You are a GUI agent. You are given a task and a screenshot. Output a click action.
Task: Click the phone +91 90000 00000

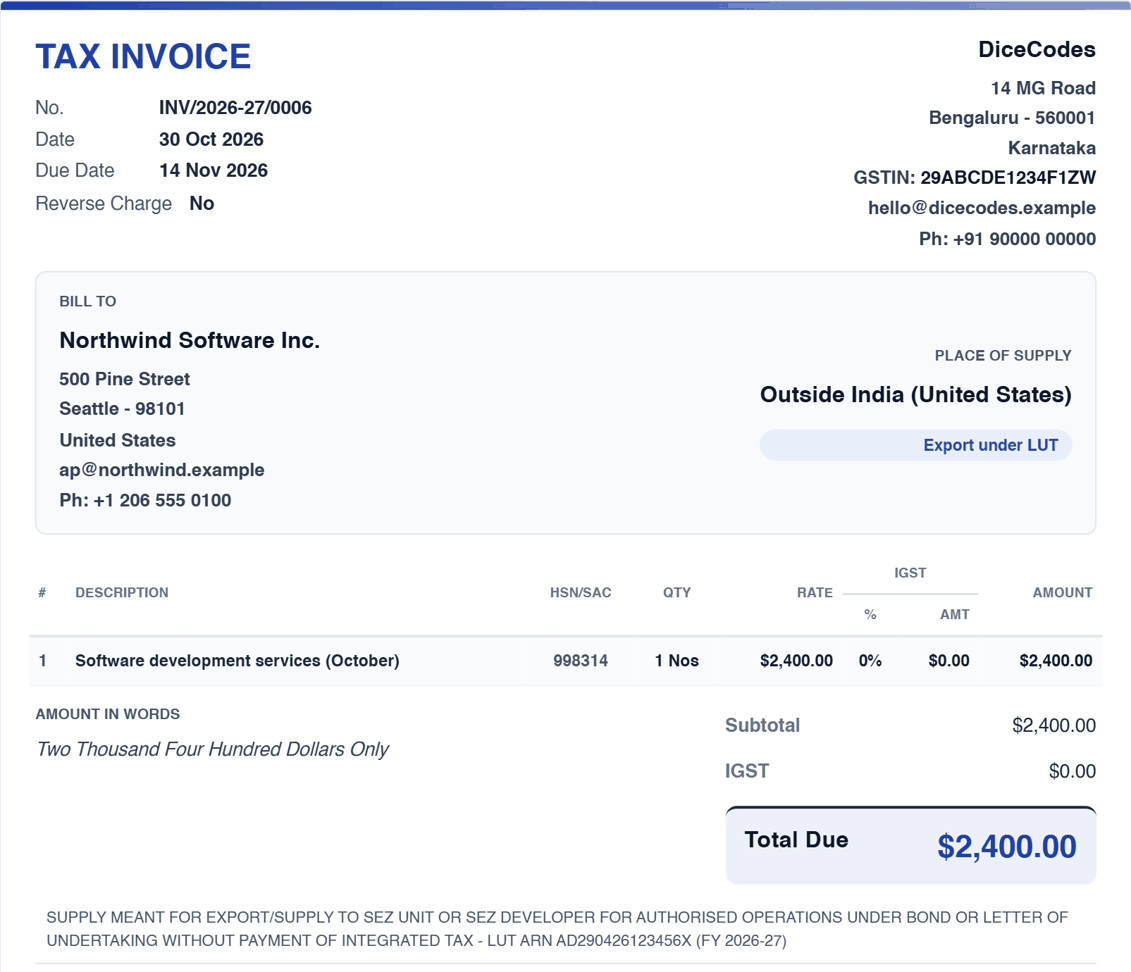coord(1024,239)
